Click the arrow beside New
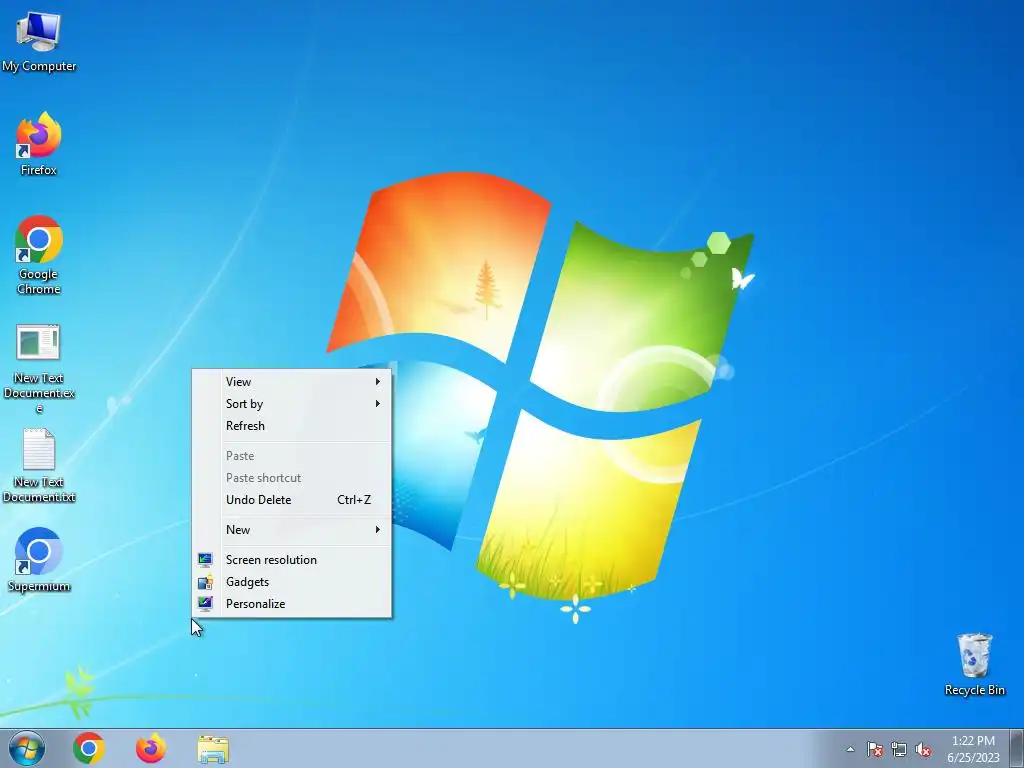Viewport: 1024px width, 768px height. coord(377,530)
